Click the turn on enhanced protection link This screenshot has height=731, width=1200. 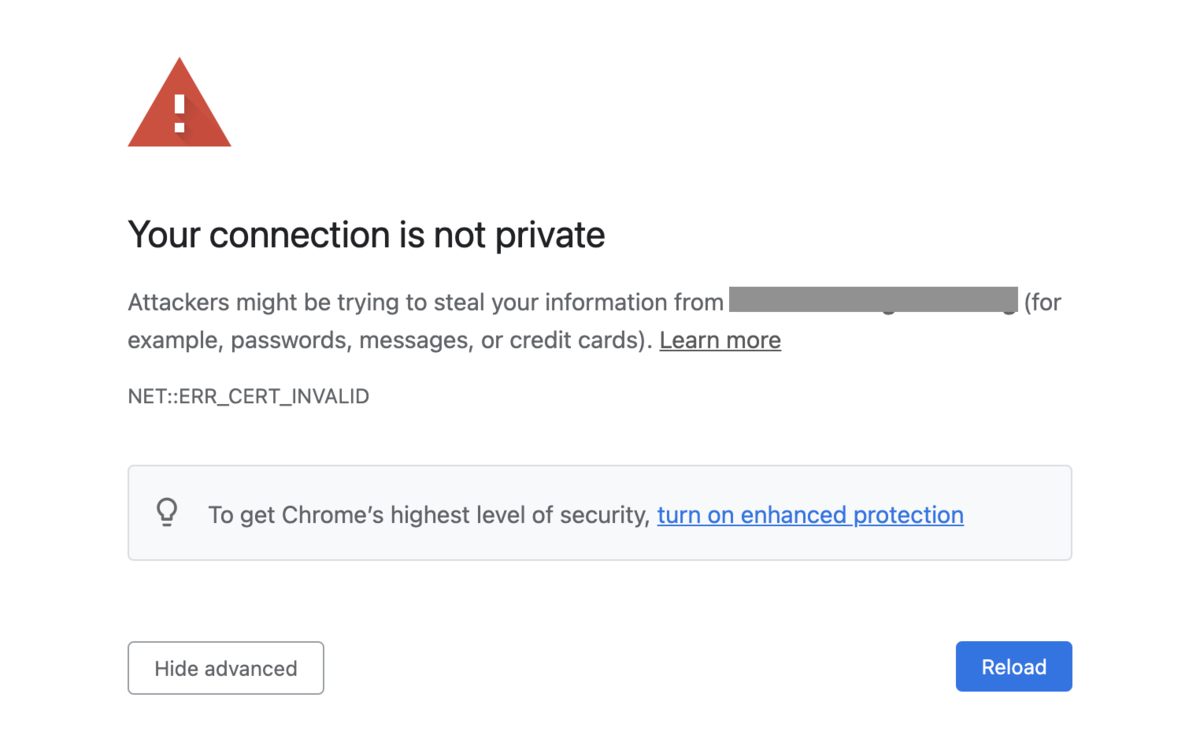coord(810,515)
